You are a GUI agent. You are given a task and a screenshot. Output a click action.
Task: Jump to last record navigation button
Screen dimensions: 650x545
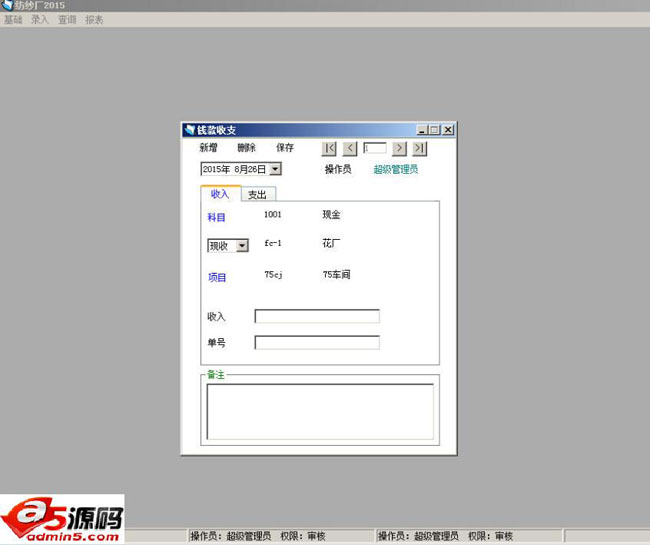tap(420, 148)
